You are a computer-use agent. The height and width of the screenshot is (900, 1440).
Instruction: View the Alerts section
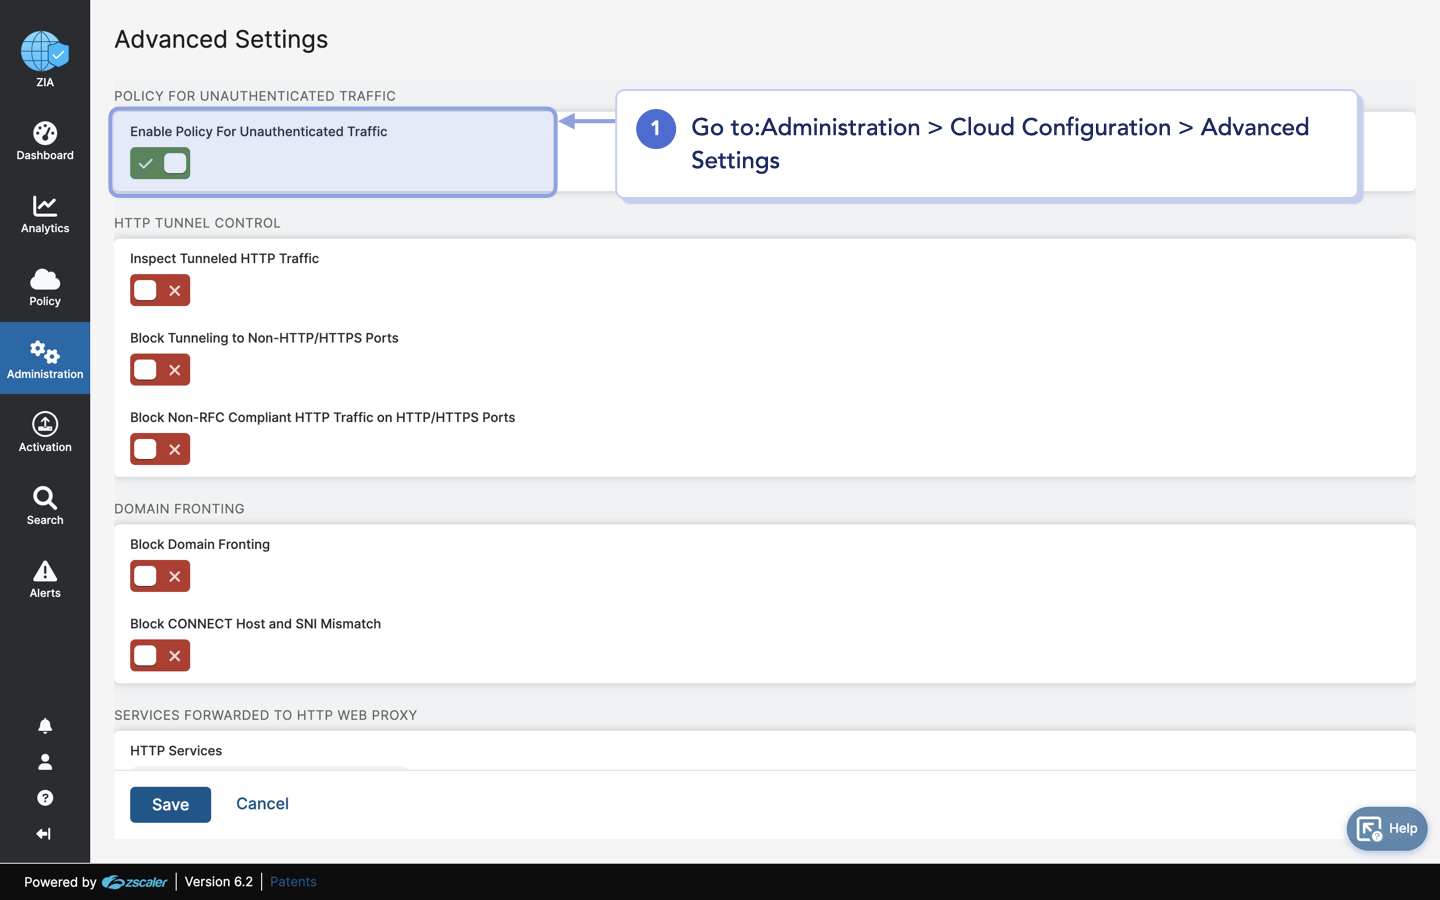(x=44, y=577)
